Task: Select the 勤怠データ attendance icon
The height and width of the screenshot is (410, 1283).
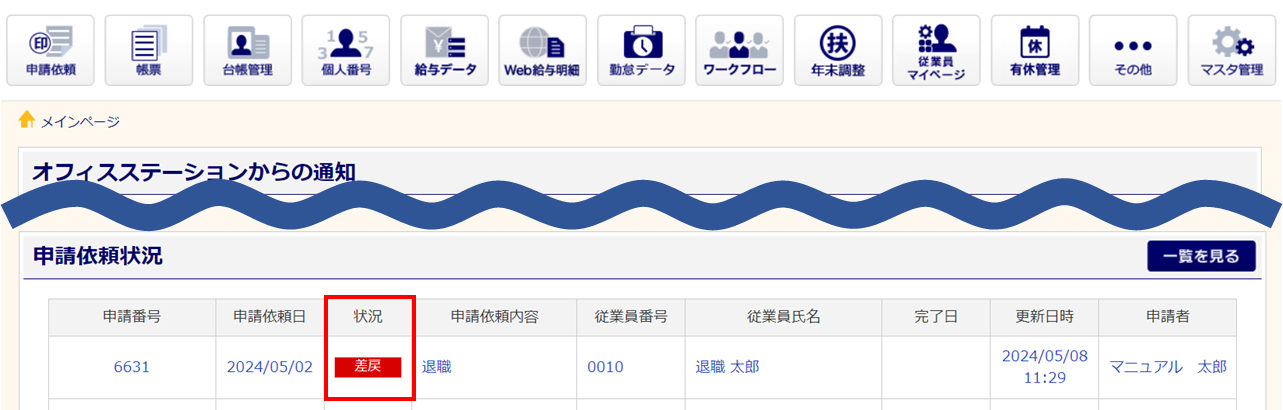Action: click(x=641, y=51)
